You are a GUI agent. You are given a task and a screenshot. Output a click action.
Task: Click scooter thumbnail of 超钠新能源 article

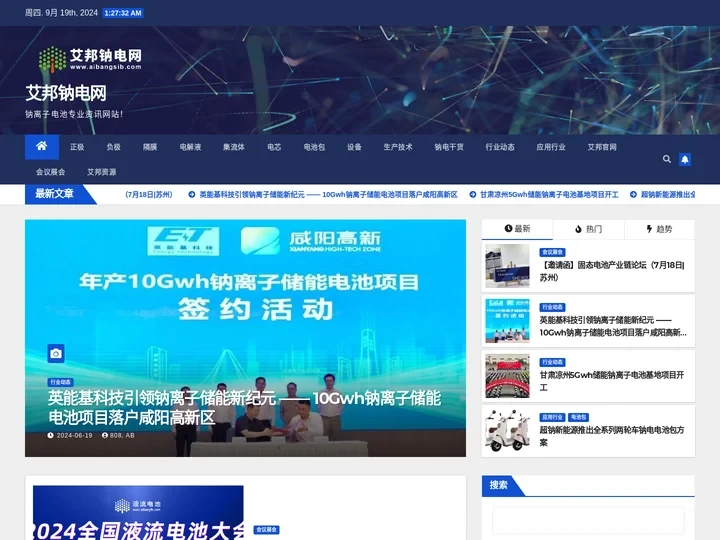pyautogui.click(x=507, y=431)
